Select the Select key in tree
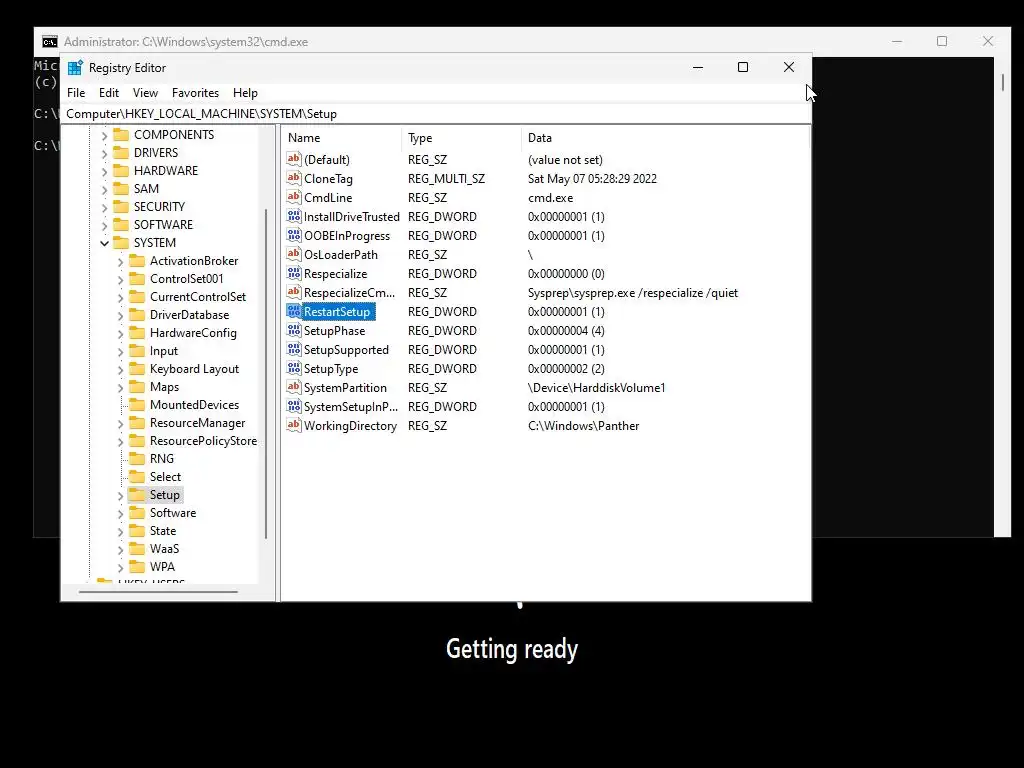The width and height of the screenshot is (1024, 768). [x=165, y=477]
